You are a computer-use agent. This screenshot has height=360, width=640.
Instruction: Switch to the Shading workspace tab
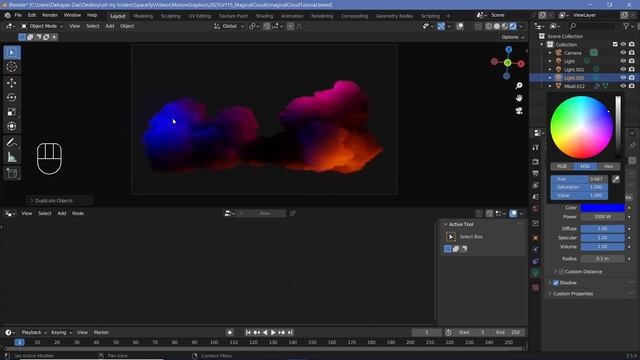click(x=264, y=16)
